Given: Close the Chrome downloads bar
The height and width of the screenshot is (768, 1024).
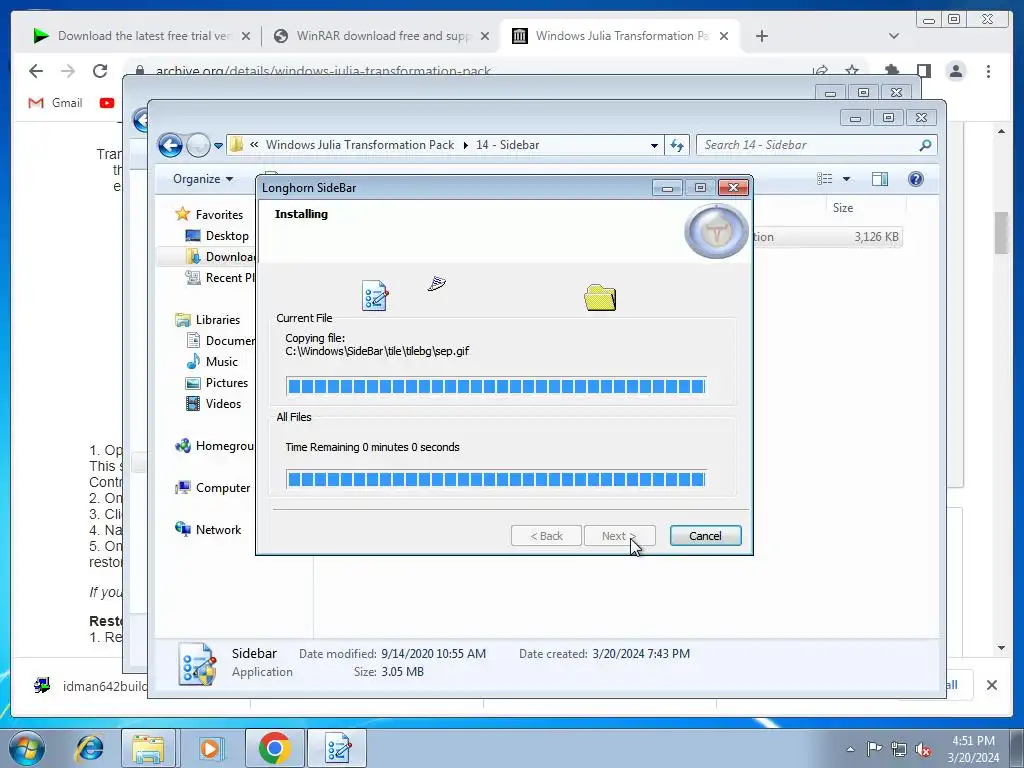Looking at the screenshot, I should click(x=991, y=685).
